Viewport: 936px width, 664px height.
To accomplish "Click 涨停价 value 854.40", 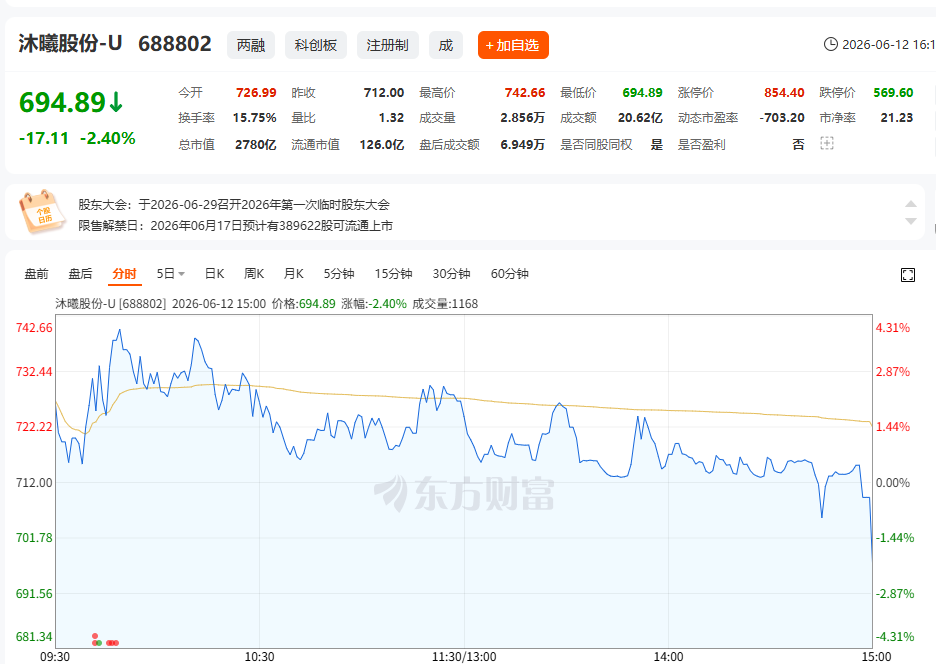I will [784, 93].
